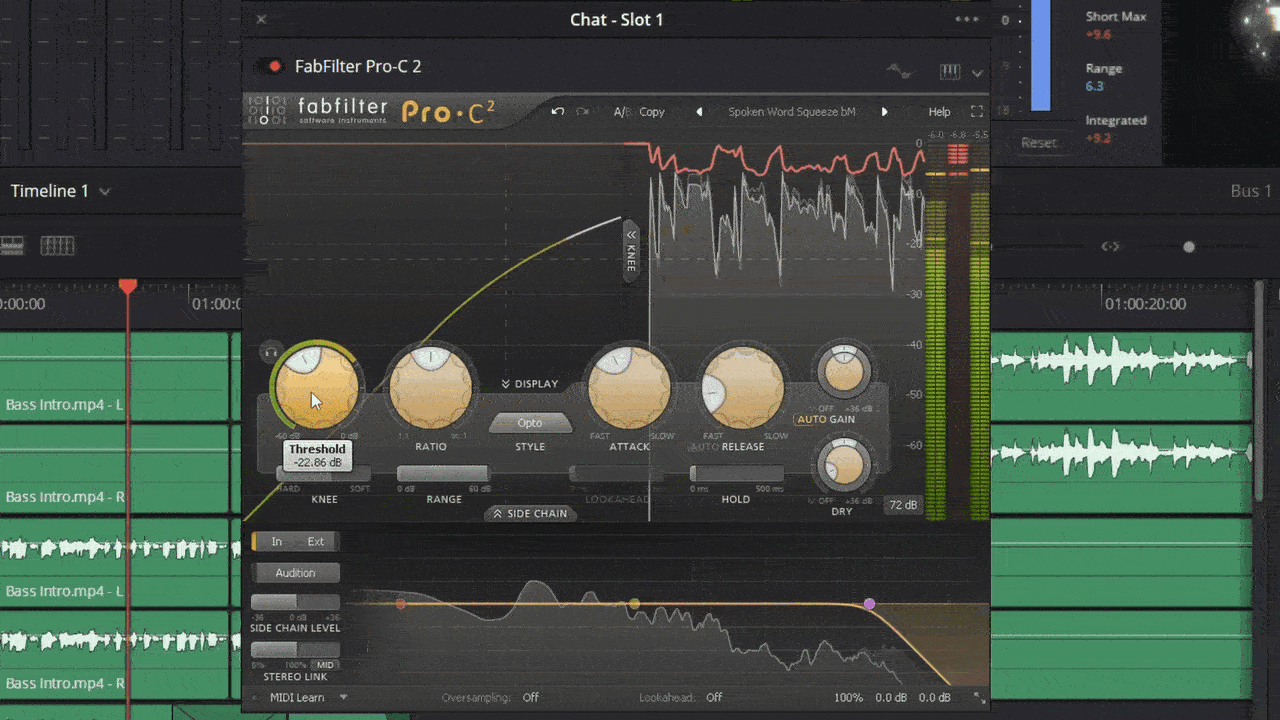The image size is (1280, 720).
Task: Click the automation curve icon in plugin title bar
Action: click(900, 71)
